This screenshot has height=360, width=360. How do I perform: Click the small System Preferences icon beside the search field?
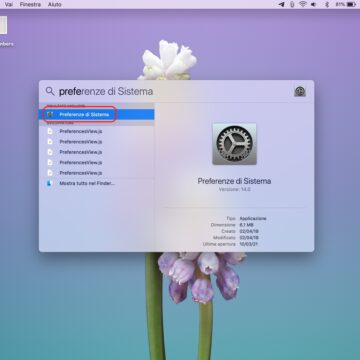300,91
